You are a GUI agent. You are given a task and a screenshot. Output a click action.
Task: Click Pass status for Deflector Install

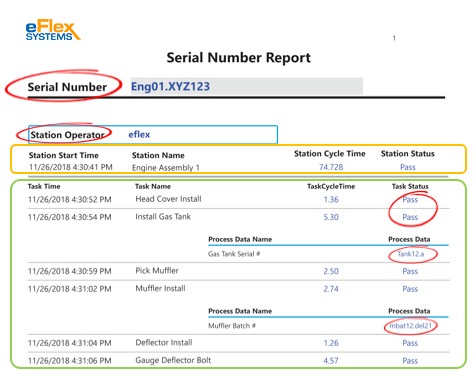pyautogui.click(x=410, y=343)
